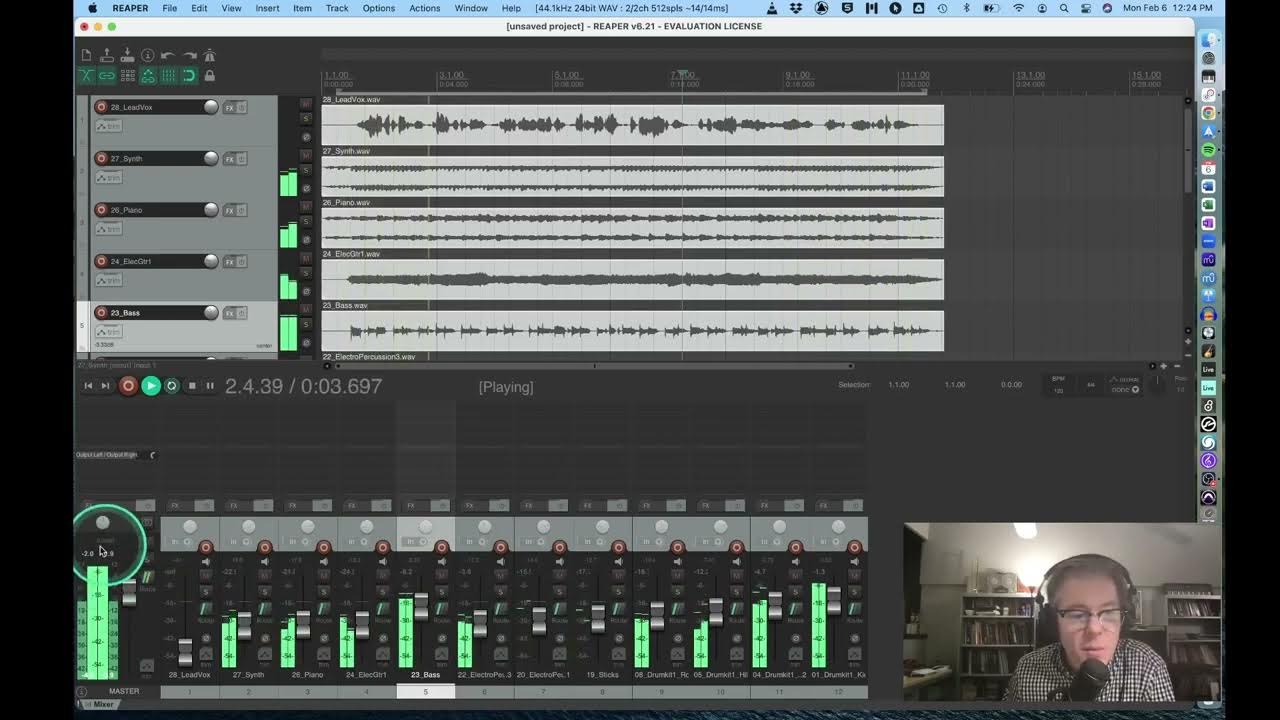Bypass FX on 24_ElecGtr1 track panel
The width and height of the screenshot is (1280, 720).
click(x=241, y=261)
